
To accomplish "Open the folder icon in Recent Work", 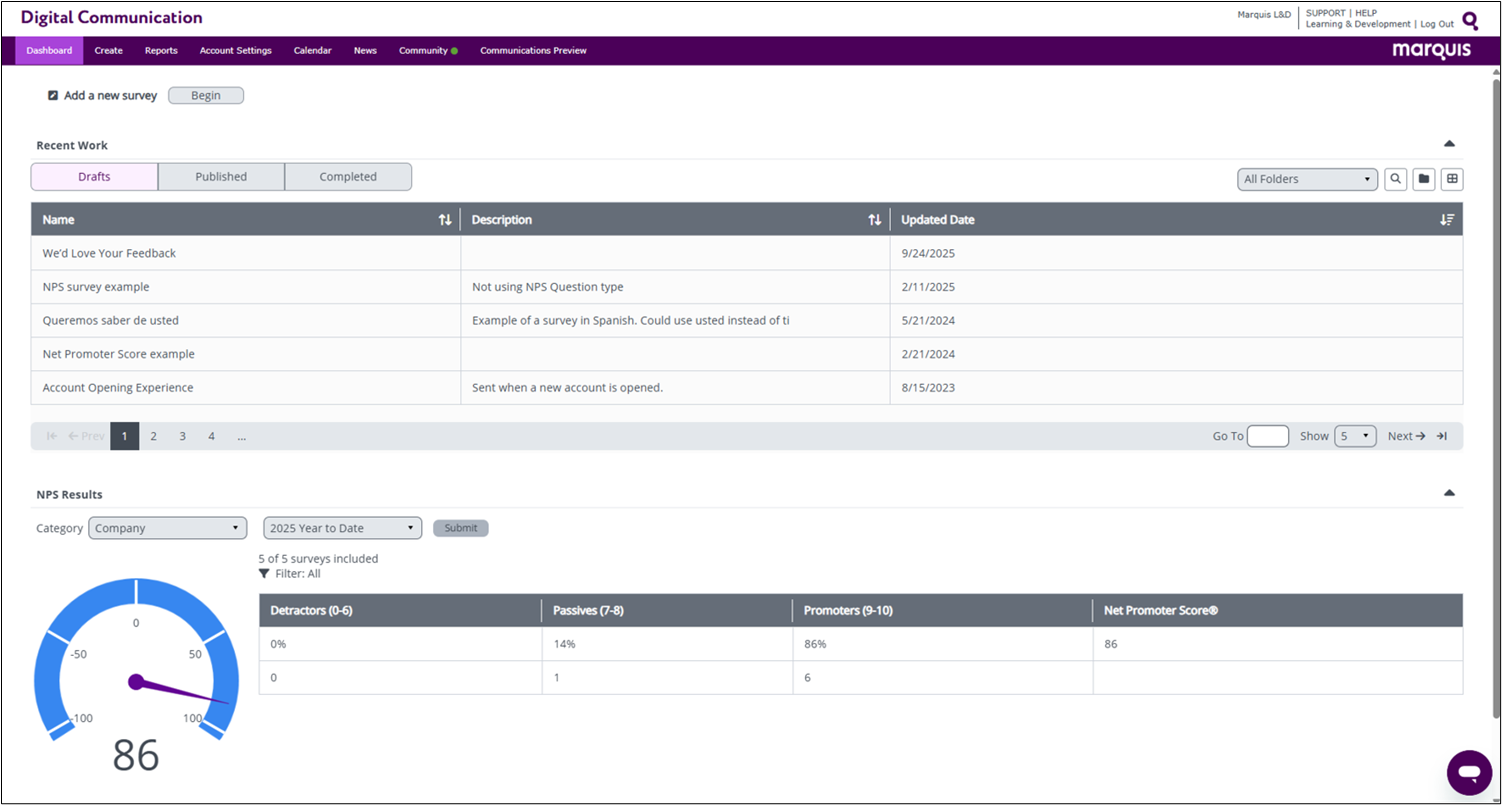I will click(1424, 179).
